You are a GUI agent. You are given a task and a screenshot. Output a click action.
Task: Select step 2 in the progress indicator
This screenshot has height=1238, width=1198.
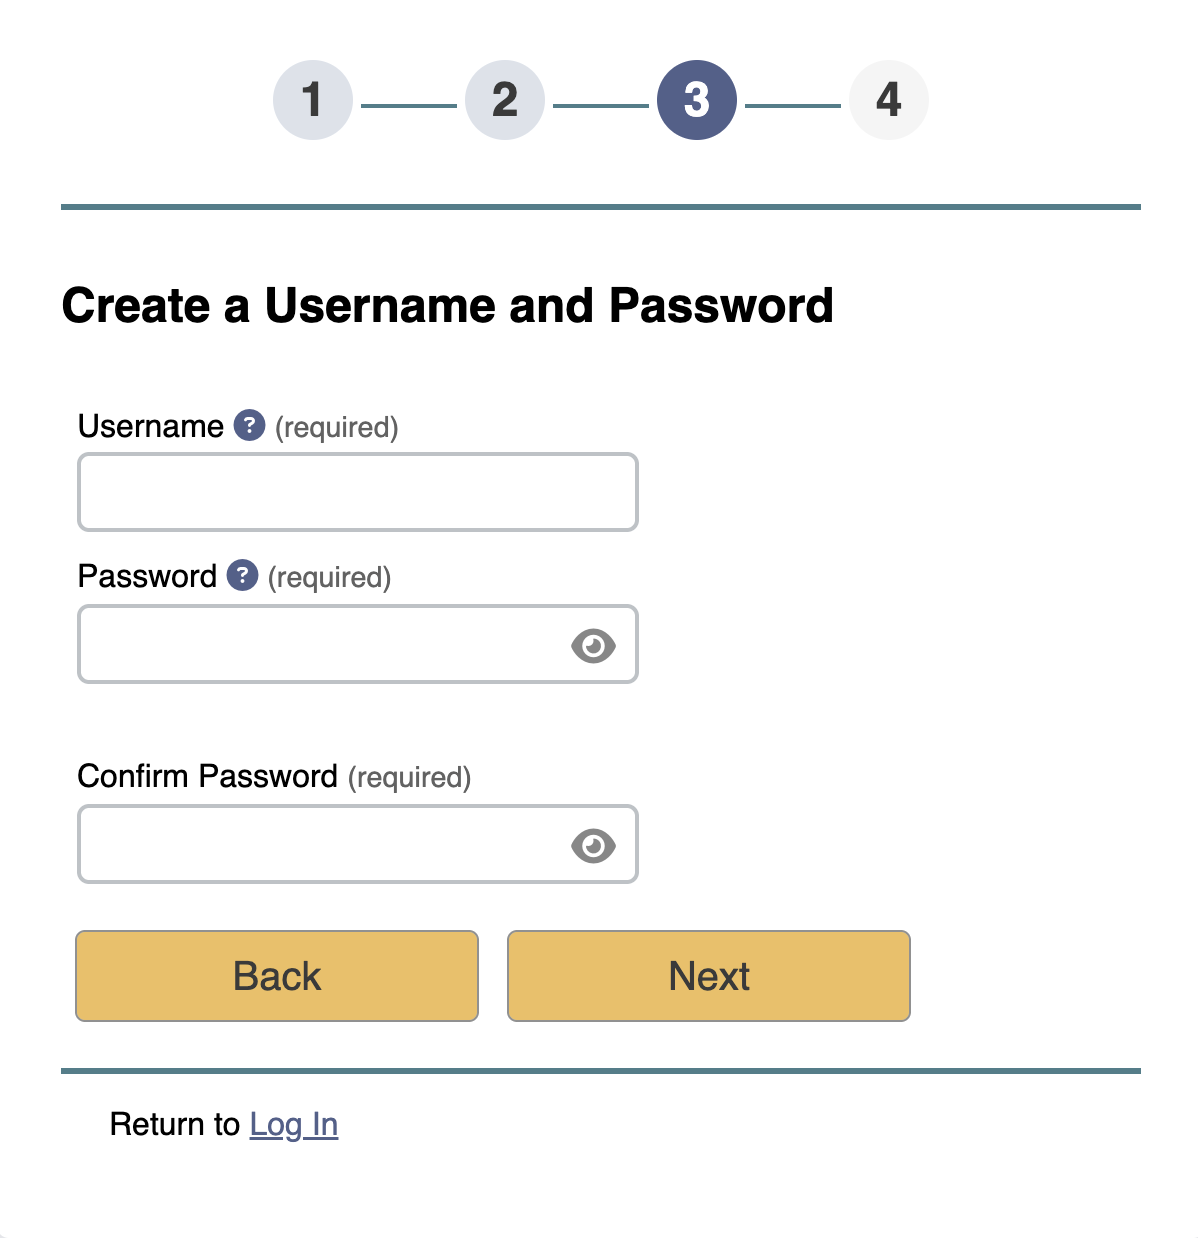pyautogui.click(x=504, y=99)
